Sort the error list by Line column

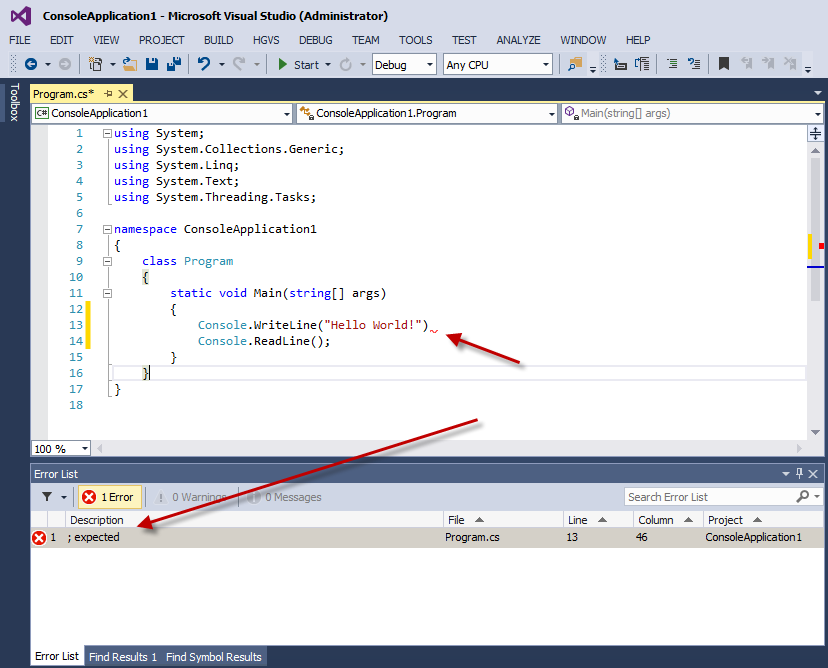pos(599,520)
